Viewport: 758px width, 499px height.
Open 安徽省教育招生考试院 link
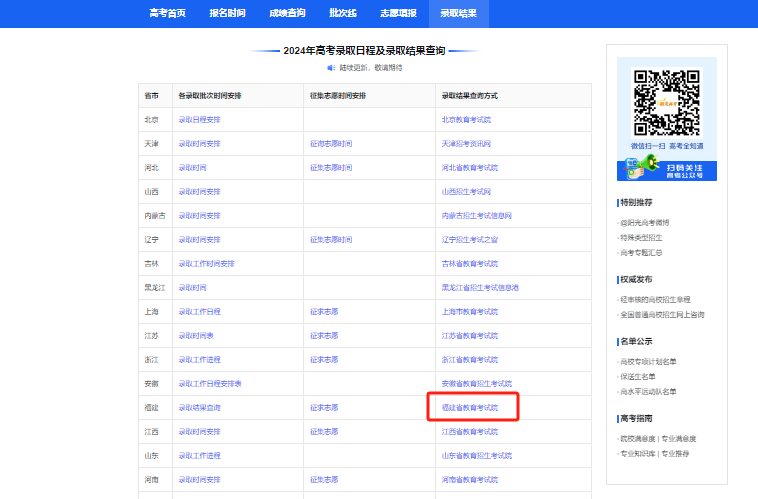477,384
